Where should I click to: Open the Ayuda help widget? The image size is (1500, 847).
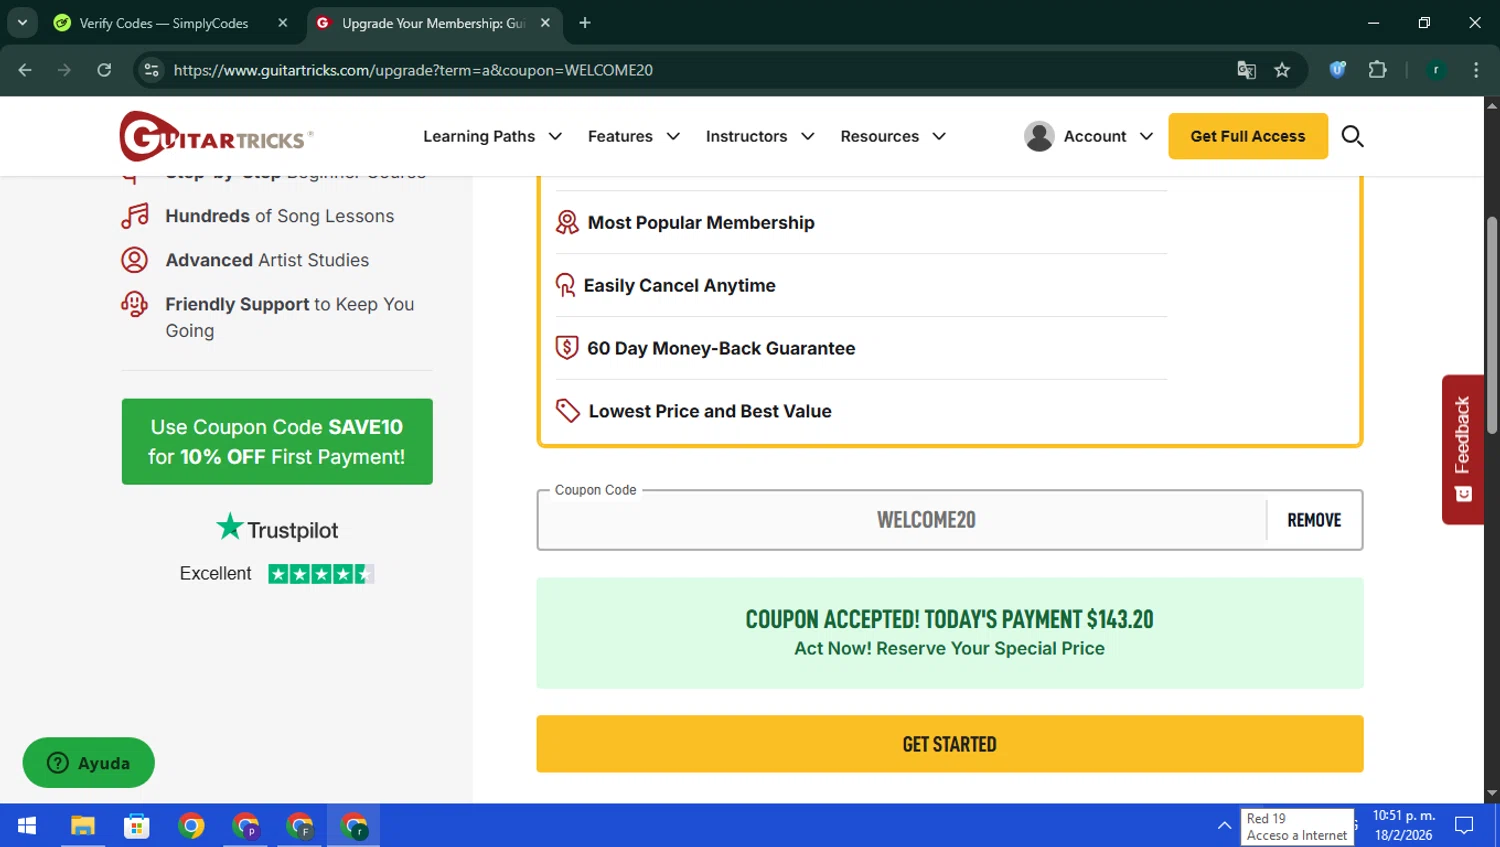89,763
